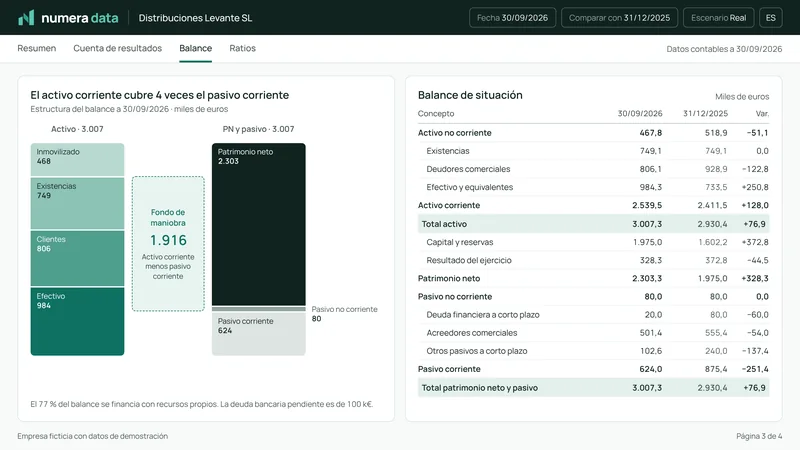Select the Balance tab
800x450 pixels.
195,48
